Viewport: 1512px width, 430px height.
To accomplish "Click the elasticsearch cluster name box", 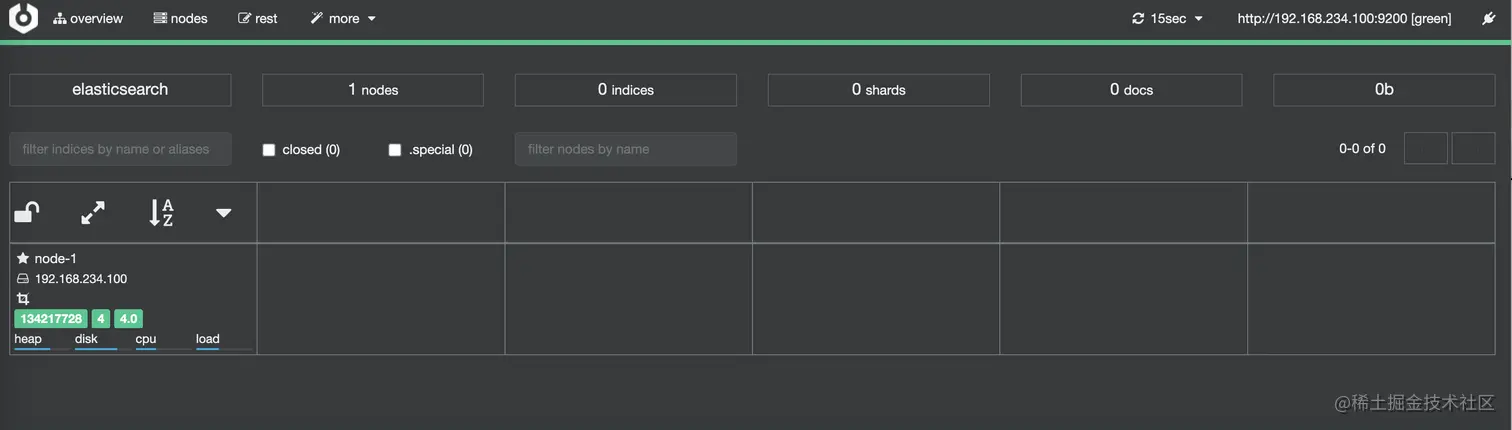I will tap(120, 90).
